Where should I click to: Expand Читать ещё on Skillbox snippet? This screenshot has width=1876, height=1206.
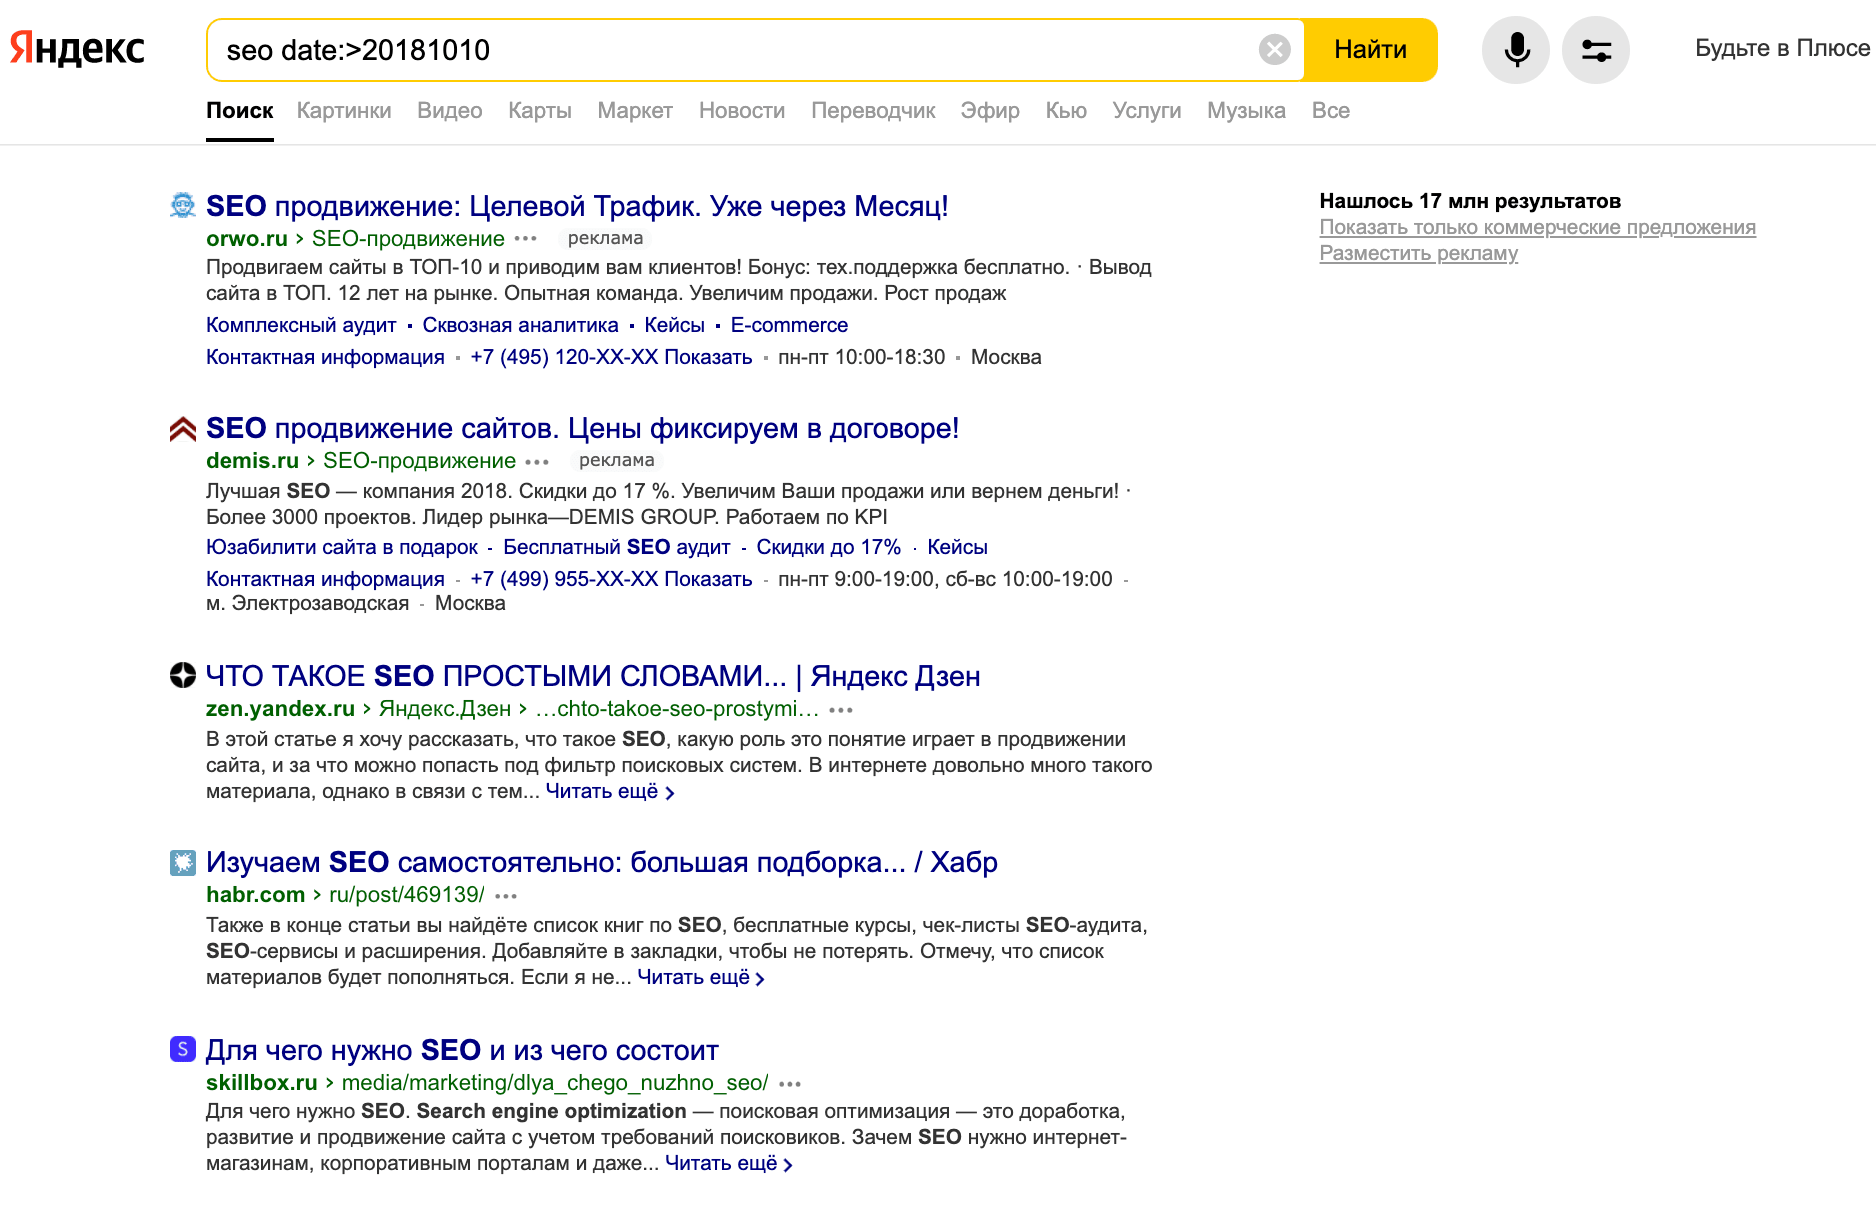pos(729,1163)
